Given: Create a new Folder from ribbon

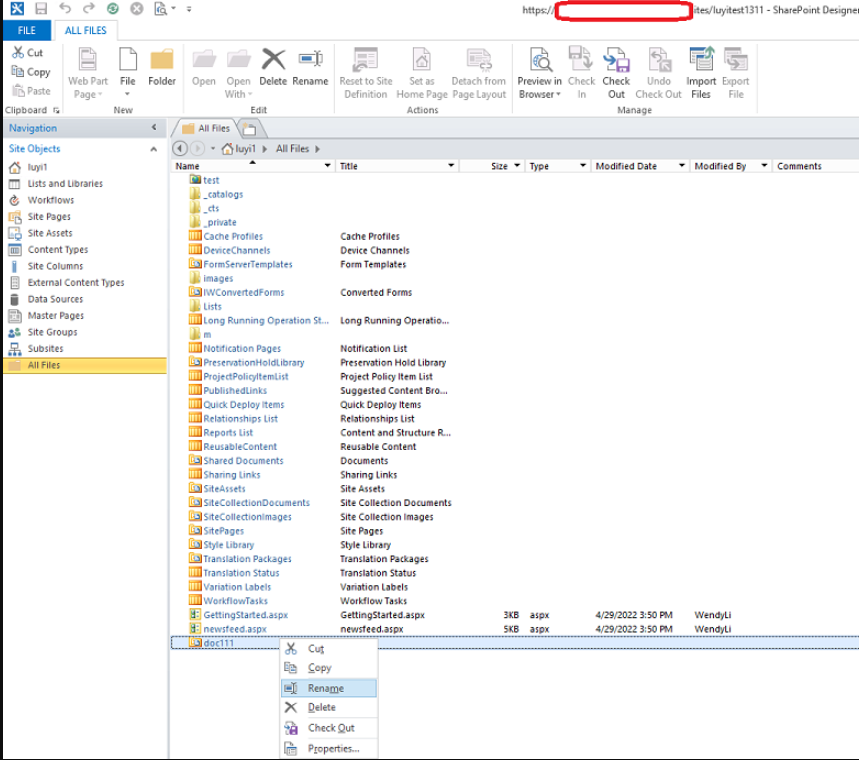Looking at the screenshot, I should (162, 67).
